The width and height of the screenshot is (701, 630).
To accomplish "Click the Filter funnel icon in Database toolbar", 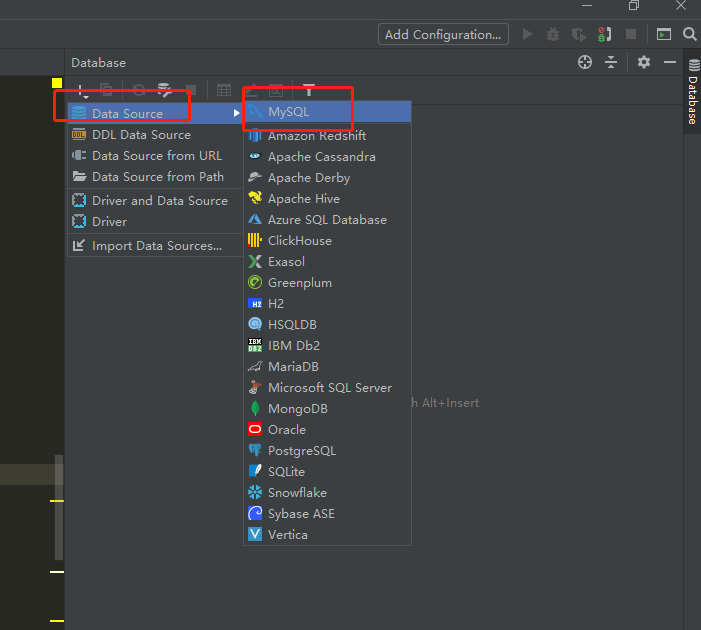I will coord(308,90).
